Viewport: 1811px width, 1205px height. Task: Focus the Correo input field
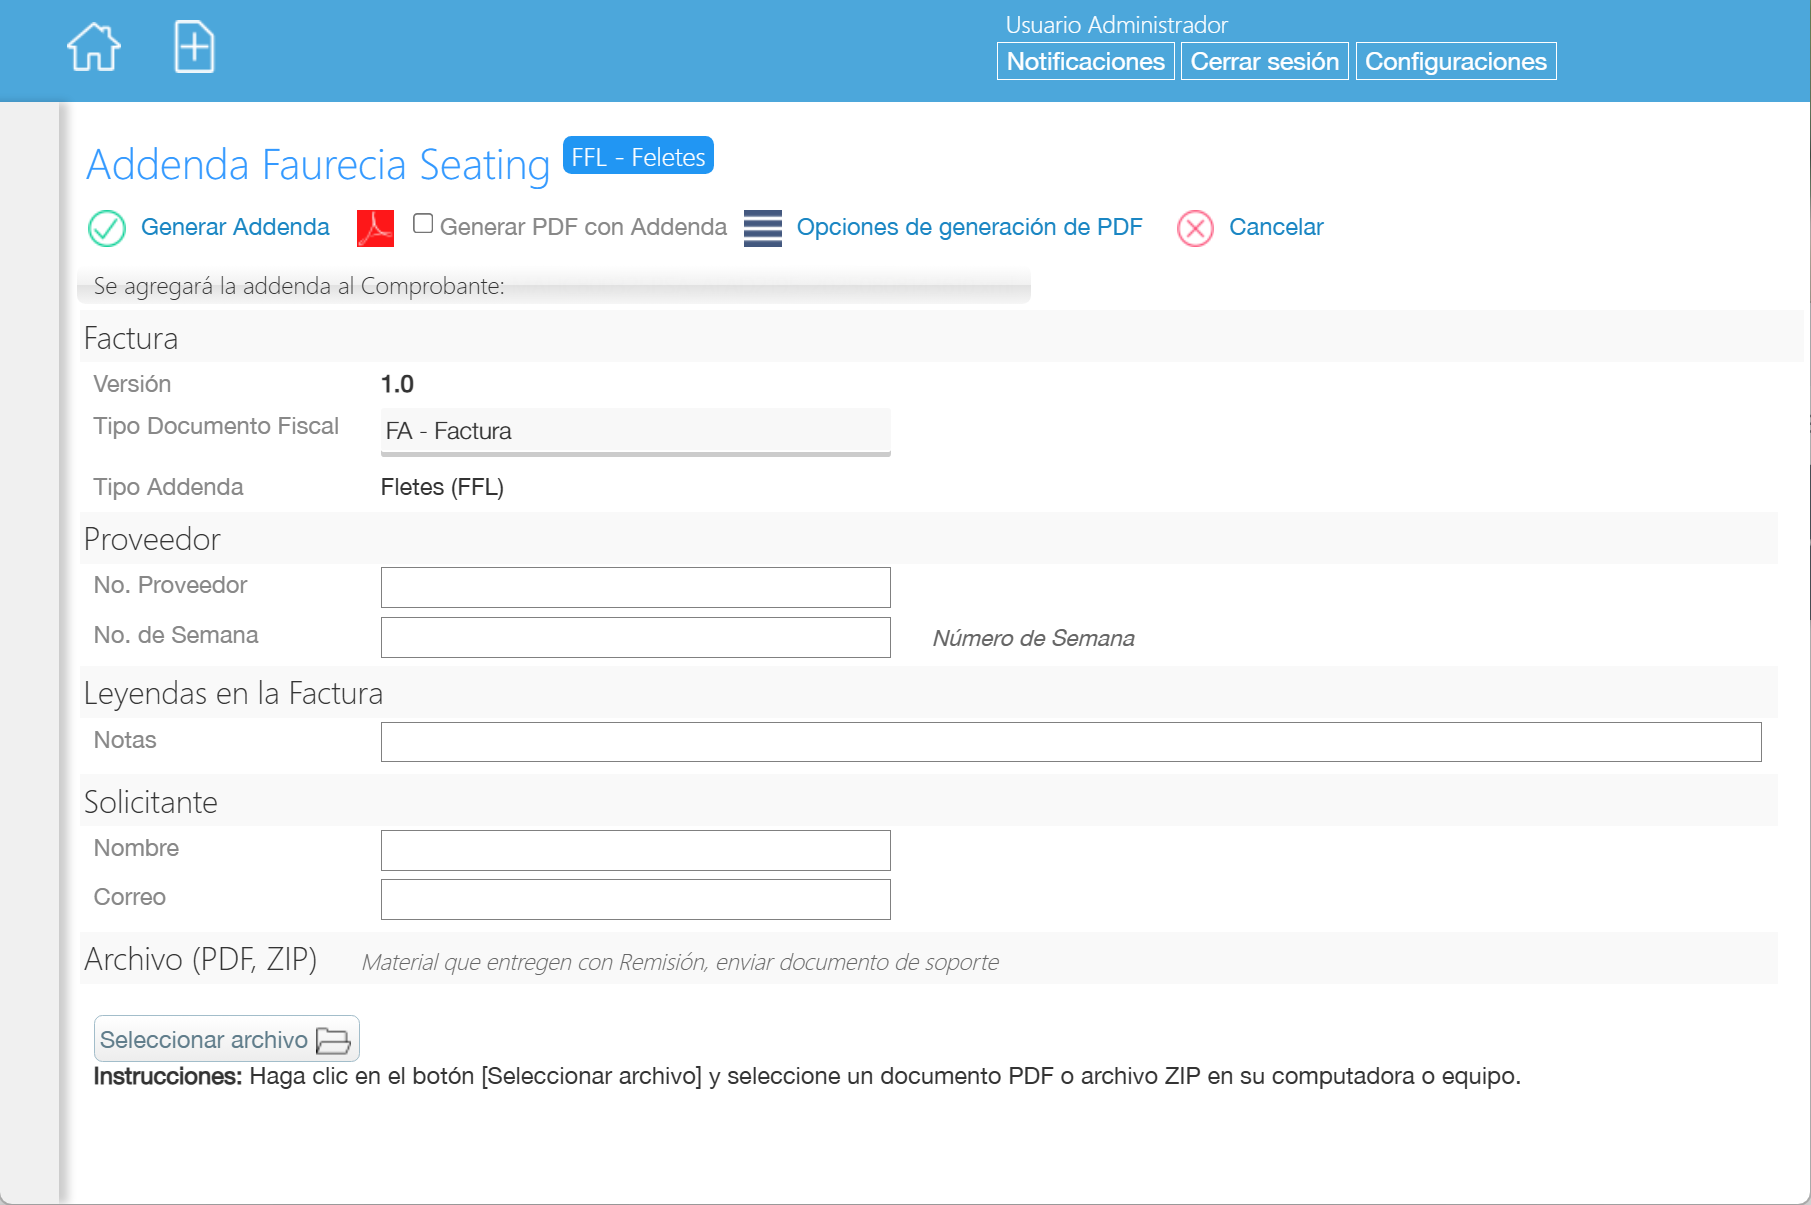tap(636, 899)
